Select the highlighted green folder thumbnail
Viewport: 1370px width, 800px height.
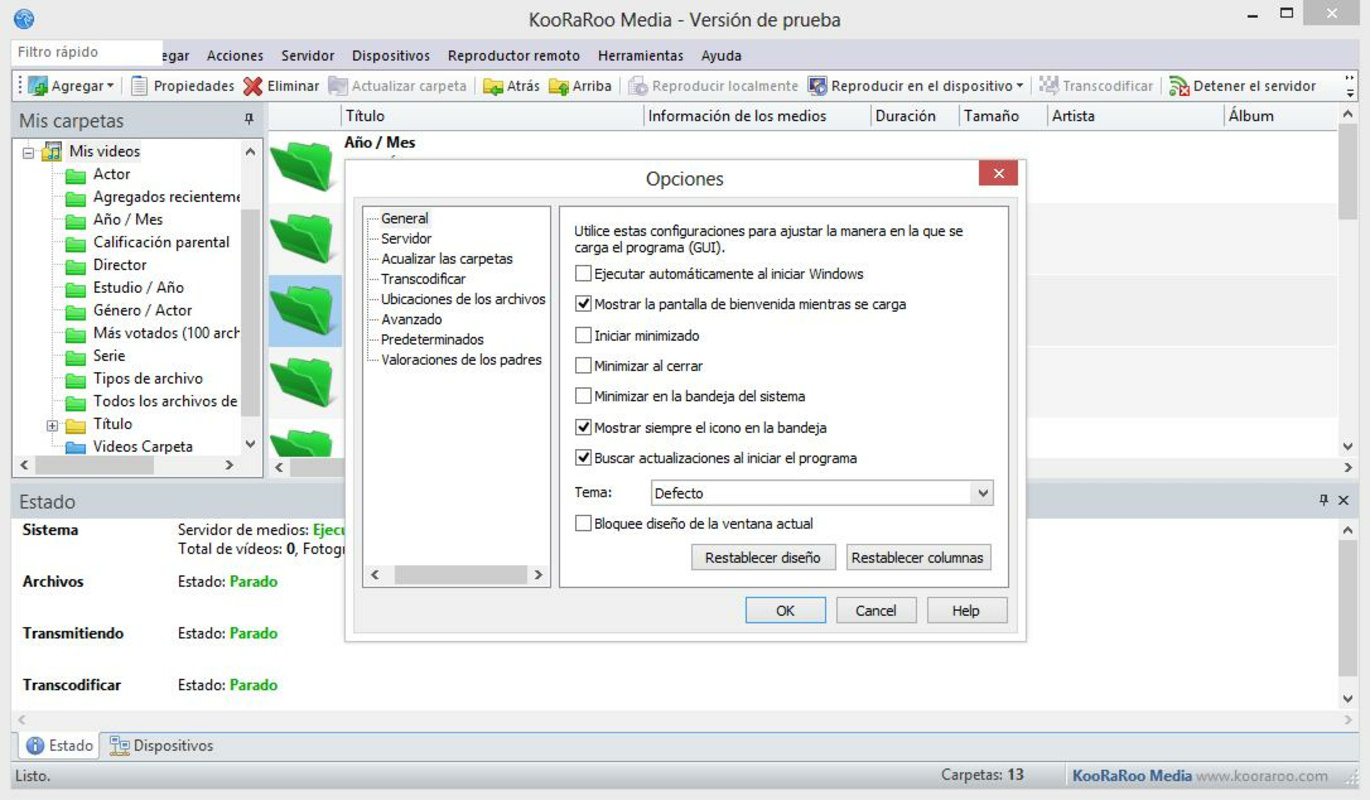(x=305, y=310)
